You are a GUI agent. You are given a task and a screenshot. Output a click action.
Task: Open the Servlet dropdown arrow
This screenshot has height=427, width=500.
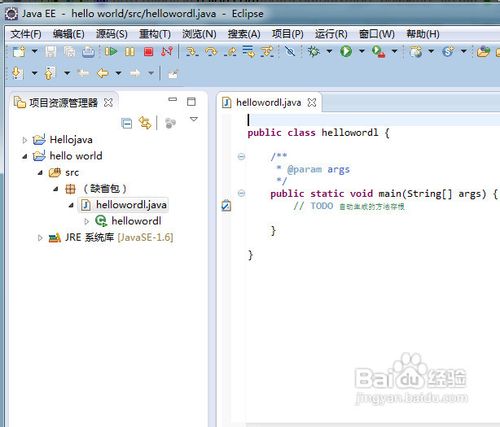464,51
